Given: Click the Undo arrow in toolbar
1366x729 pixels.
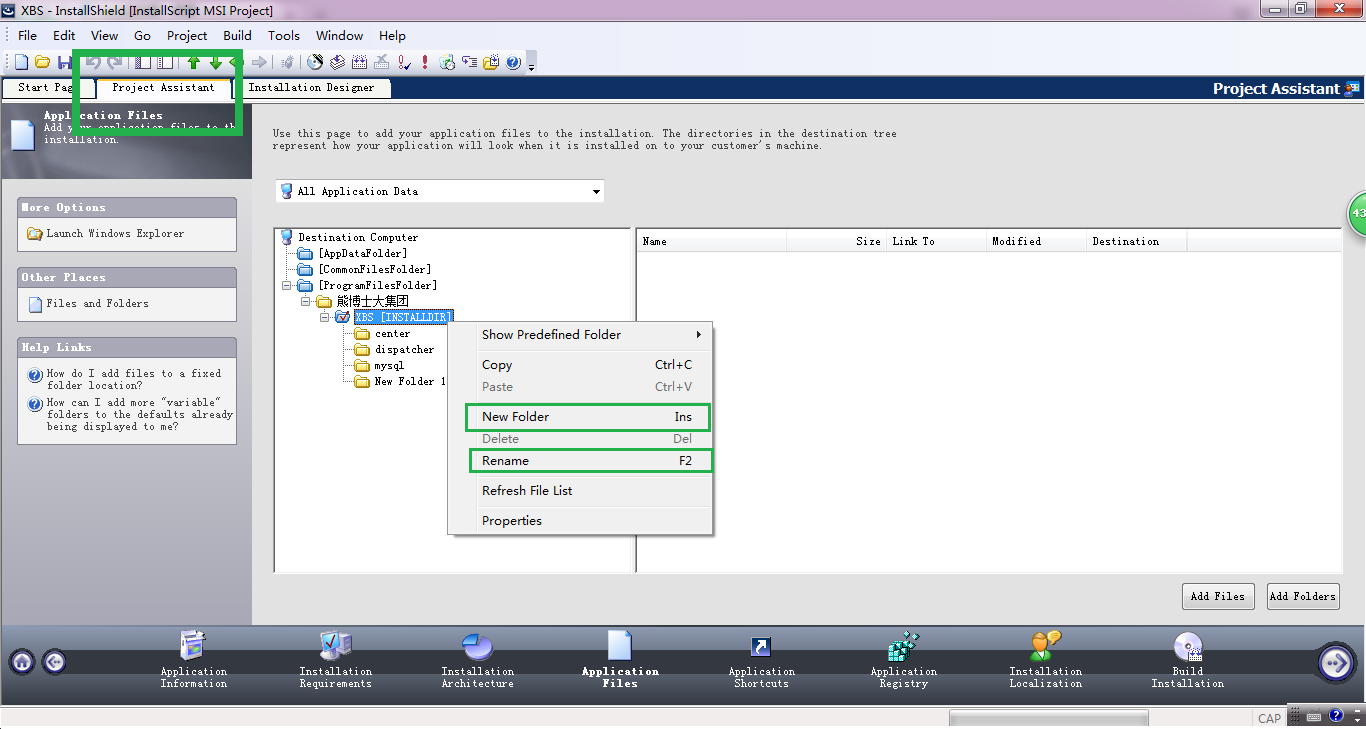Looking at the screenshot, I should [x=93, y=62].
